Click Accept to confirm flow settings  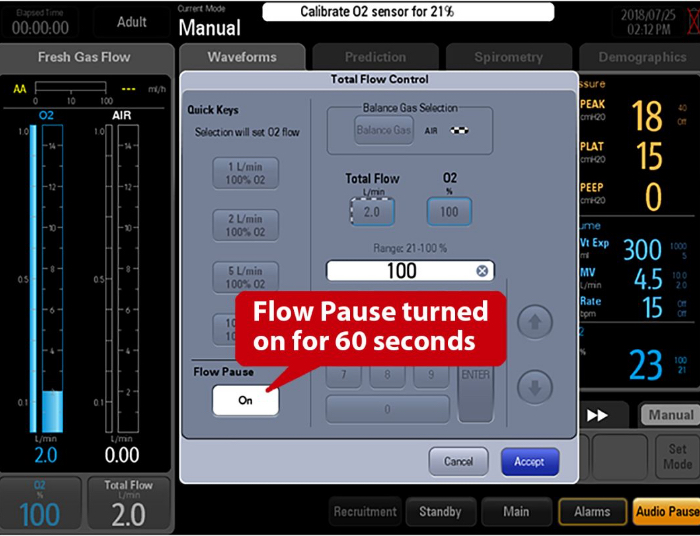[529, 462]
